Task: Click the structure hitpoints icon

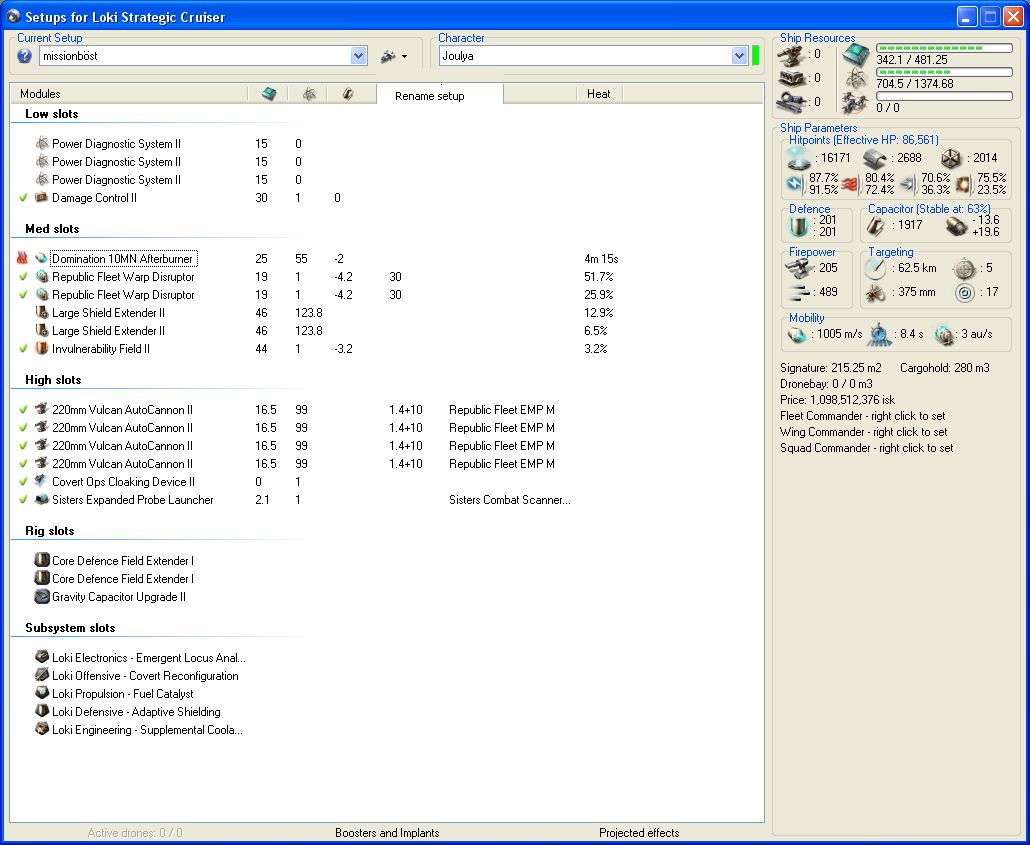Action: pyautogui.click(x=951, y=159)
